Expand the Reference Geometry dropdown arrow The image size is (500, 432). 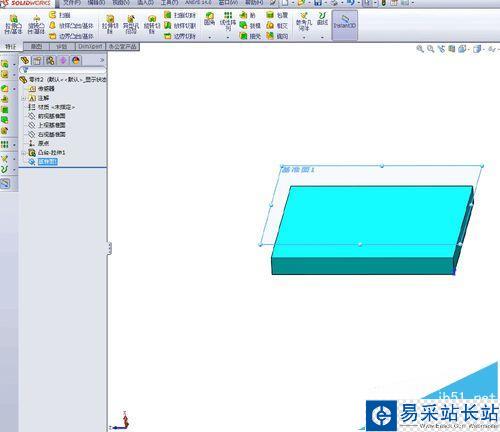304,37
